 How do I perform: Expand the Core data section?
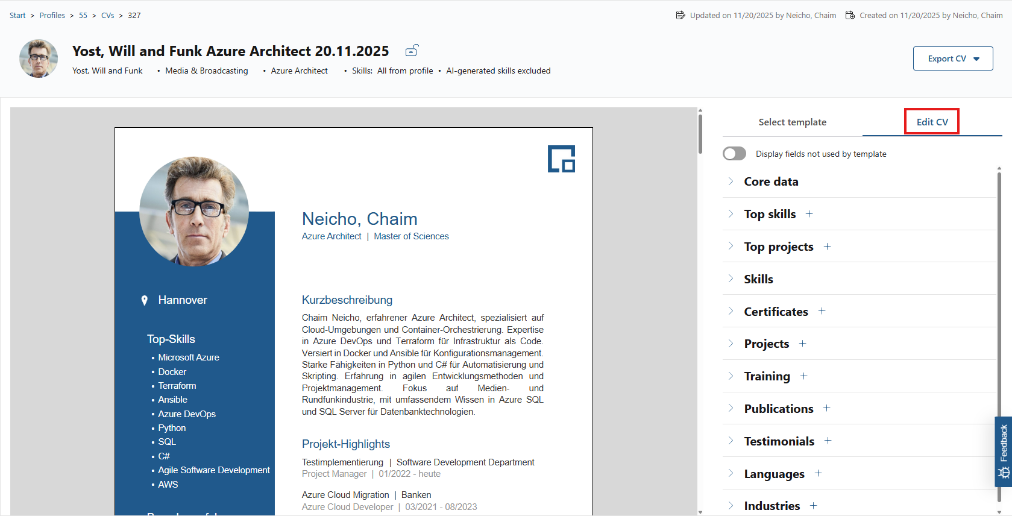point(731,181)
